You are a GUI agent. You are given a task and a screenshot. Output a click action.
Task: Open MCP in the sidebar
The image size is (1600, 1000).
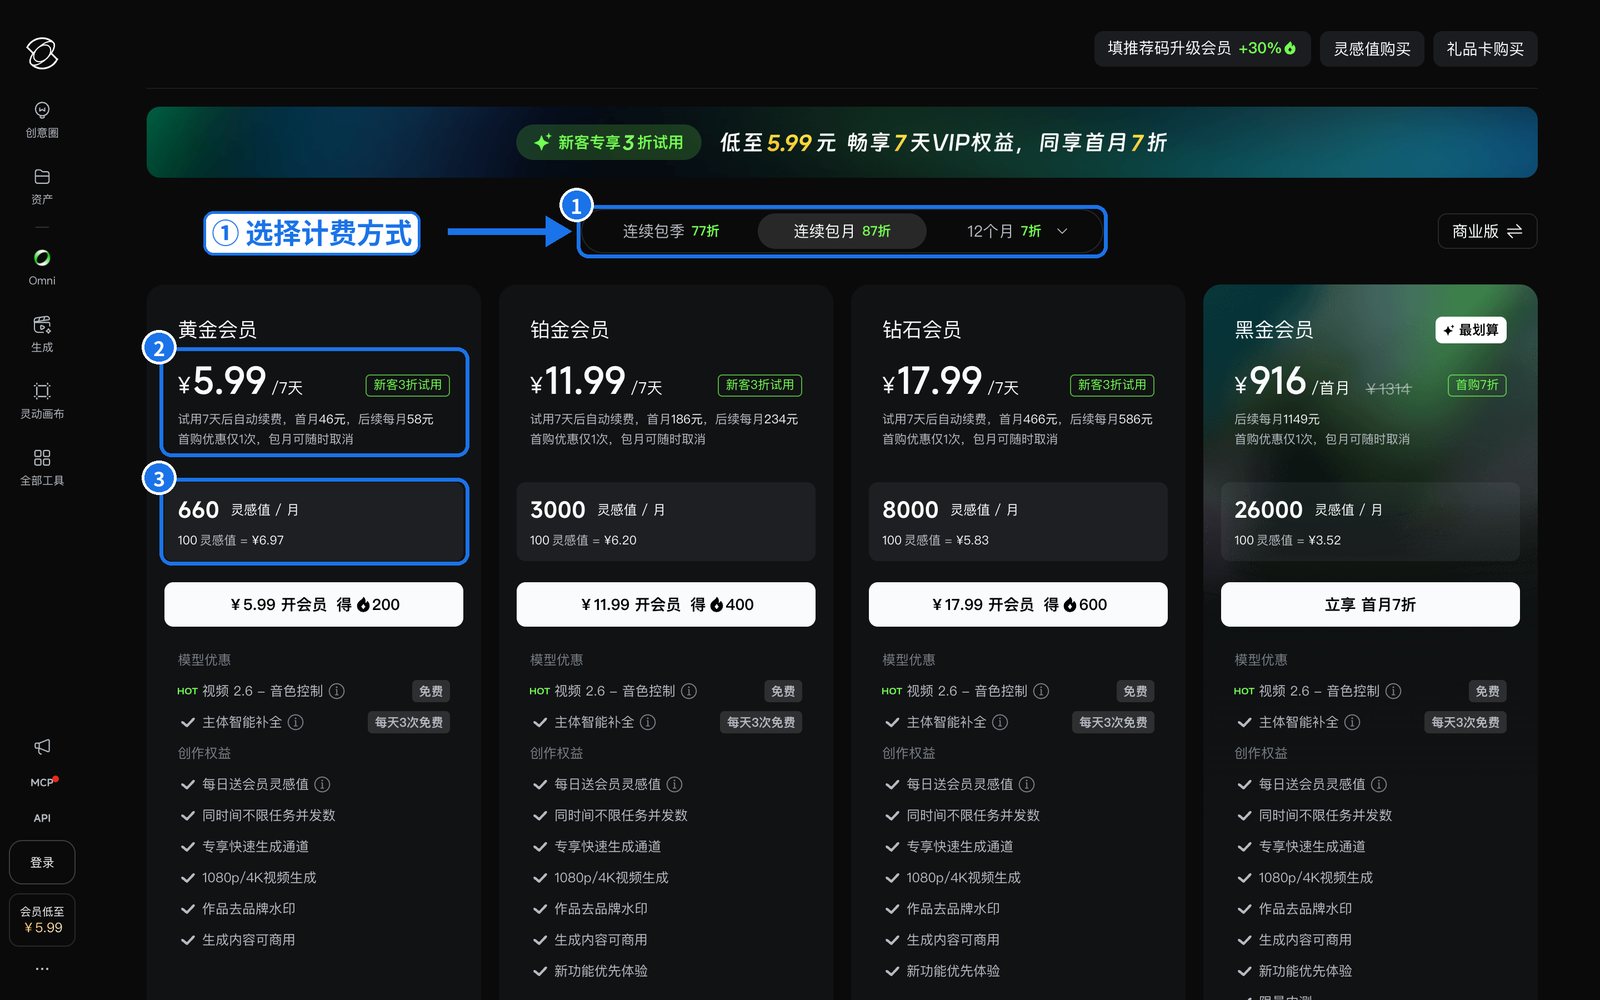point(42,782)
